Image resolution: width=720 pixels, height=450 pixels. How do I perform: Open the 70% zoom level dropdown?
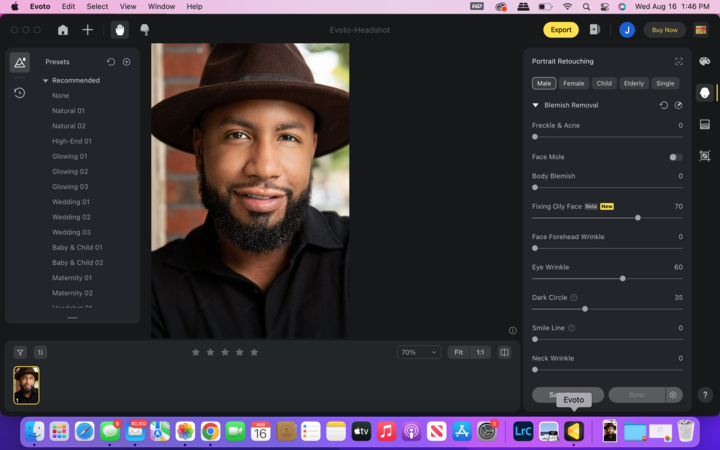tap(418, 352)
